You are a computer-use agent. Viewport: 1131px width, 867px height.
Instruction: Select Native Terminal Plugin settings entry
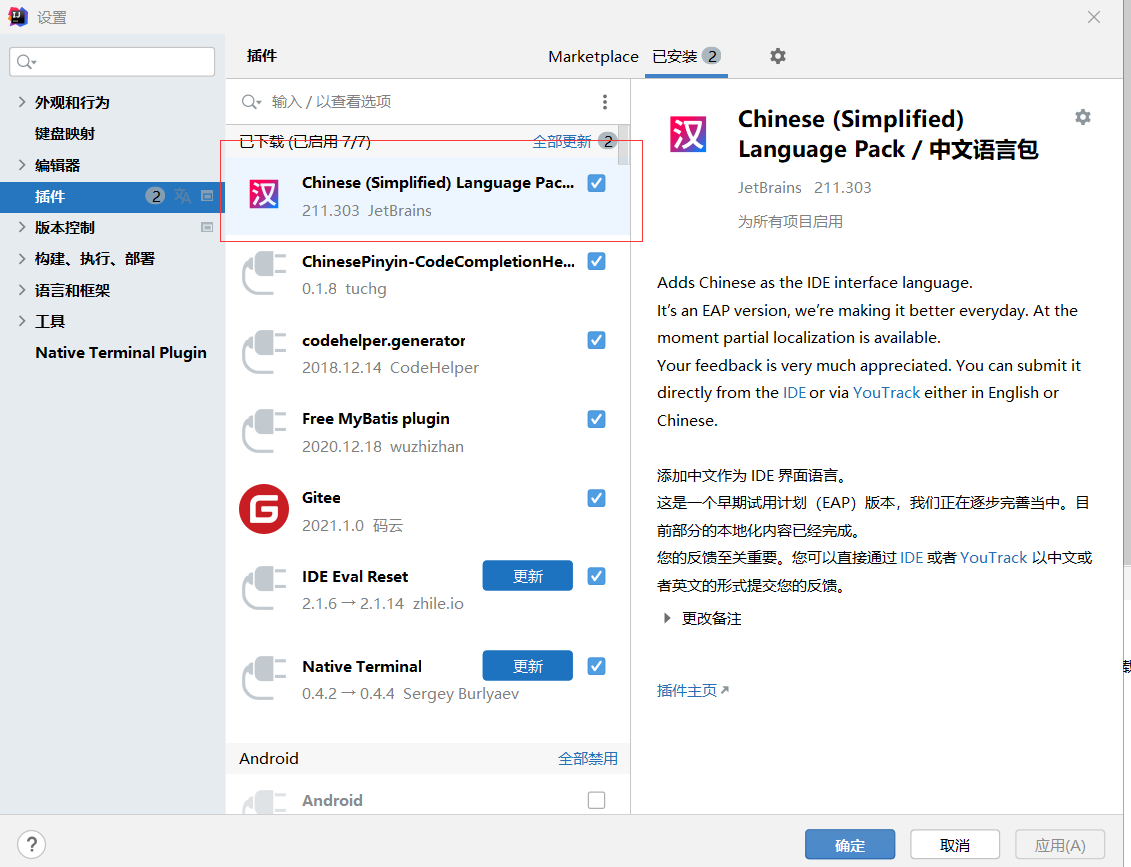pos(121,353)
